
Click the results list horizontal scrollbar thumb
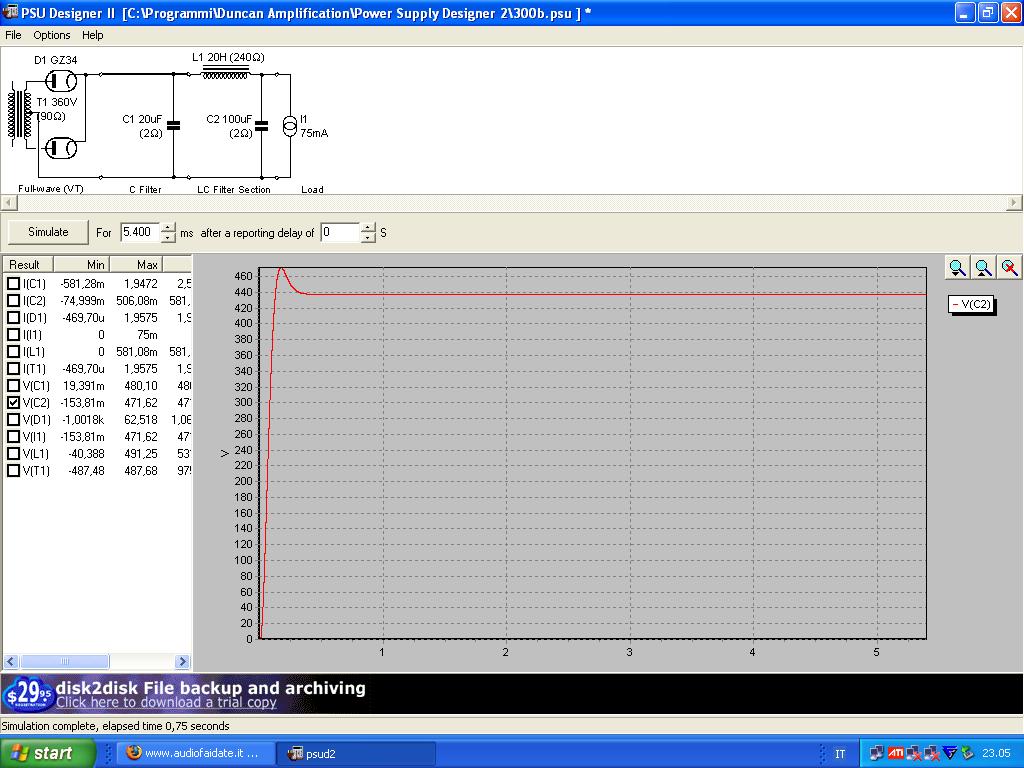(x=64, y=662)
